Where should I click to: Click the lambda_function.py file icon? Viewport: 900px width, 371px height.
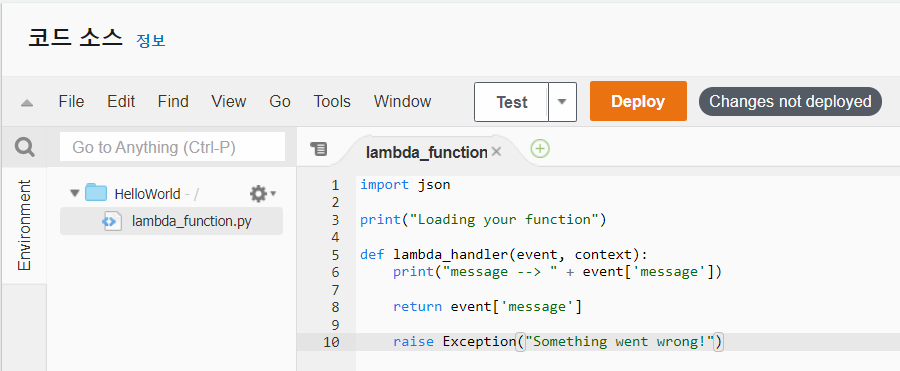click(112, 221)
